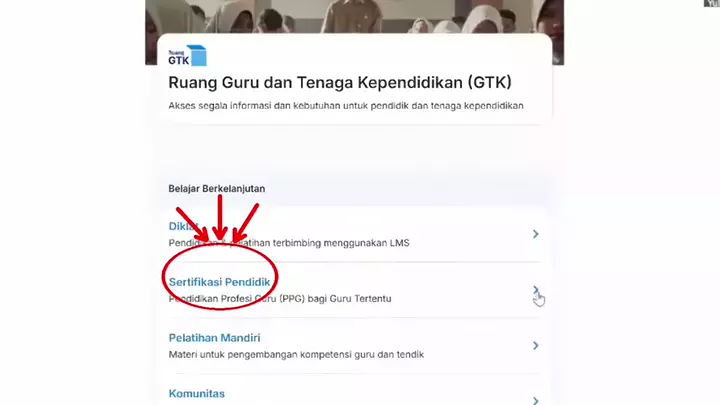The image size is (720, 405).
Task: Click the middle vertical red arrow annotation
Action: click(x=220, y=218)
